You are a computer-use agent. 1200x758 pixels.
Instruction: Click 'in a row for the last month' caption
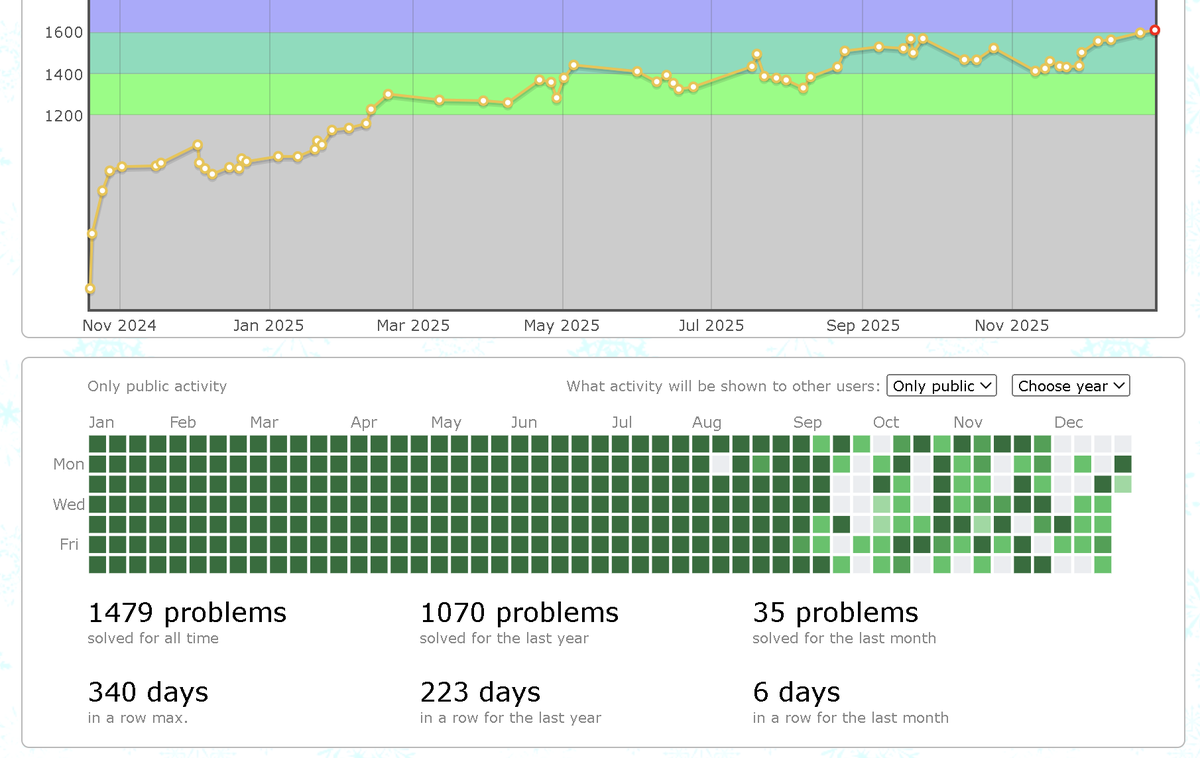(x=851, y=718)
